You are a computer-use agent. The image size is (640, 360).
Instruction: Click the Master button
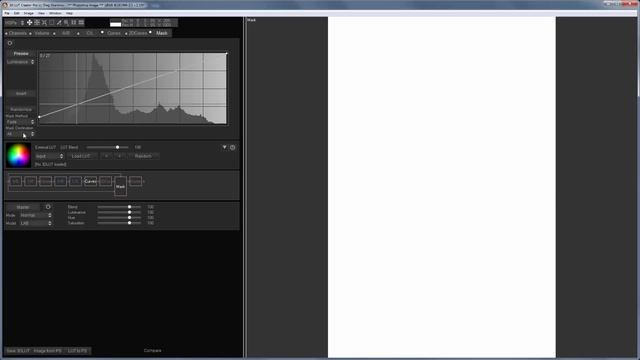click(x=23, y=207)
